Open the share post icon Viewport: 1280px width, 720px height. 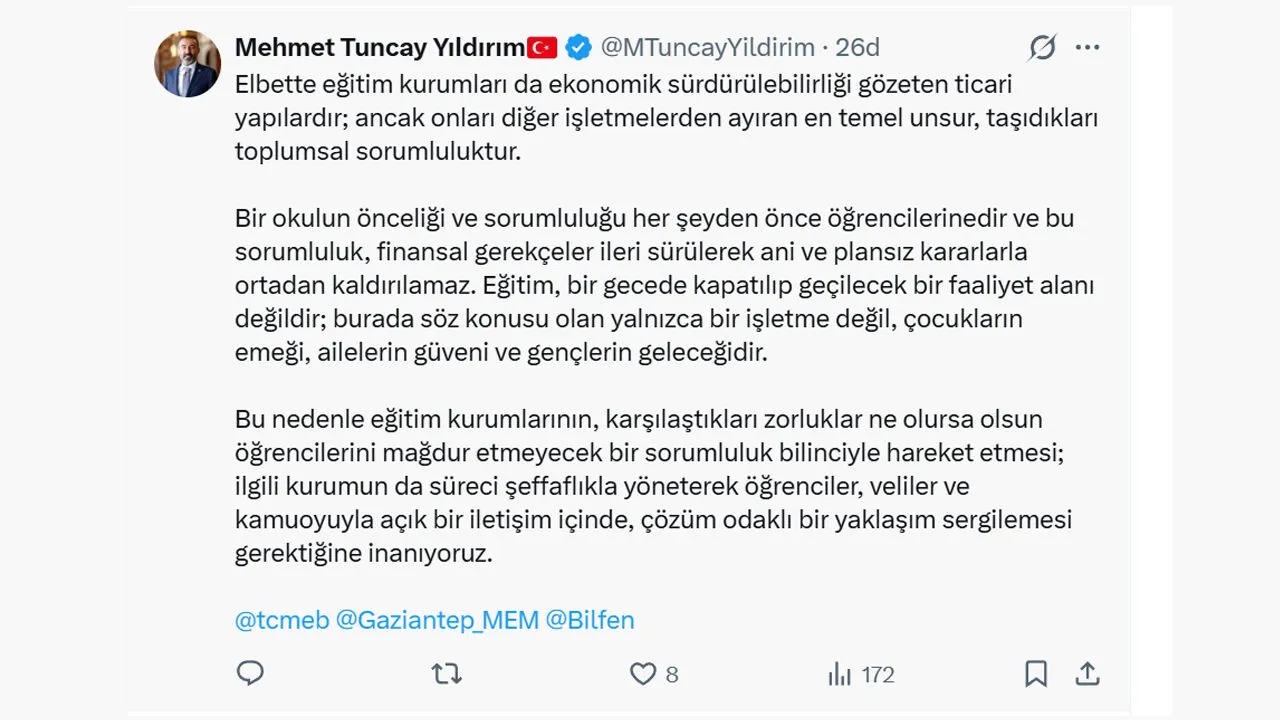coord(1087,673)
